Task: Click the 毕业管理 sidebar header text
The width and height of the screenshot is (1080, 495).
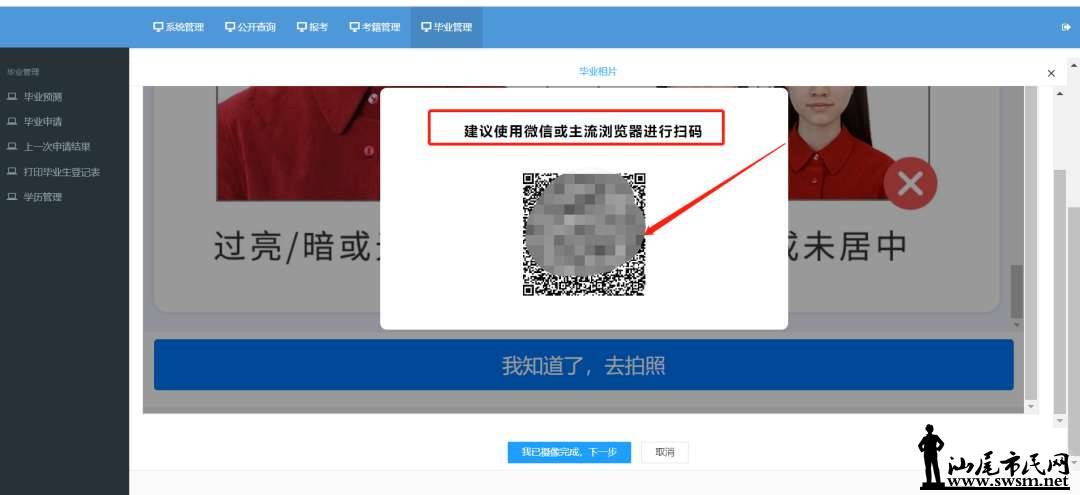Action: tap(23, 72)
